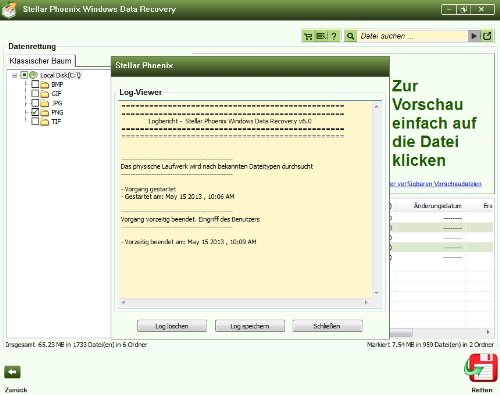
Task: Click the Retten label
Action: click(x=482, y=390)
